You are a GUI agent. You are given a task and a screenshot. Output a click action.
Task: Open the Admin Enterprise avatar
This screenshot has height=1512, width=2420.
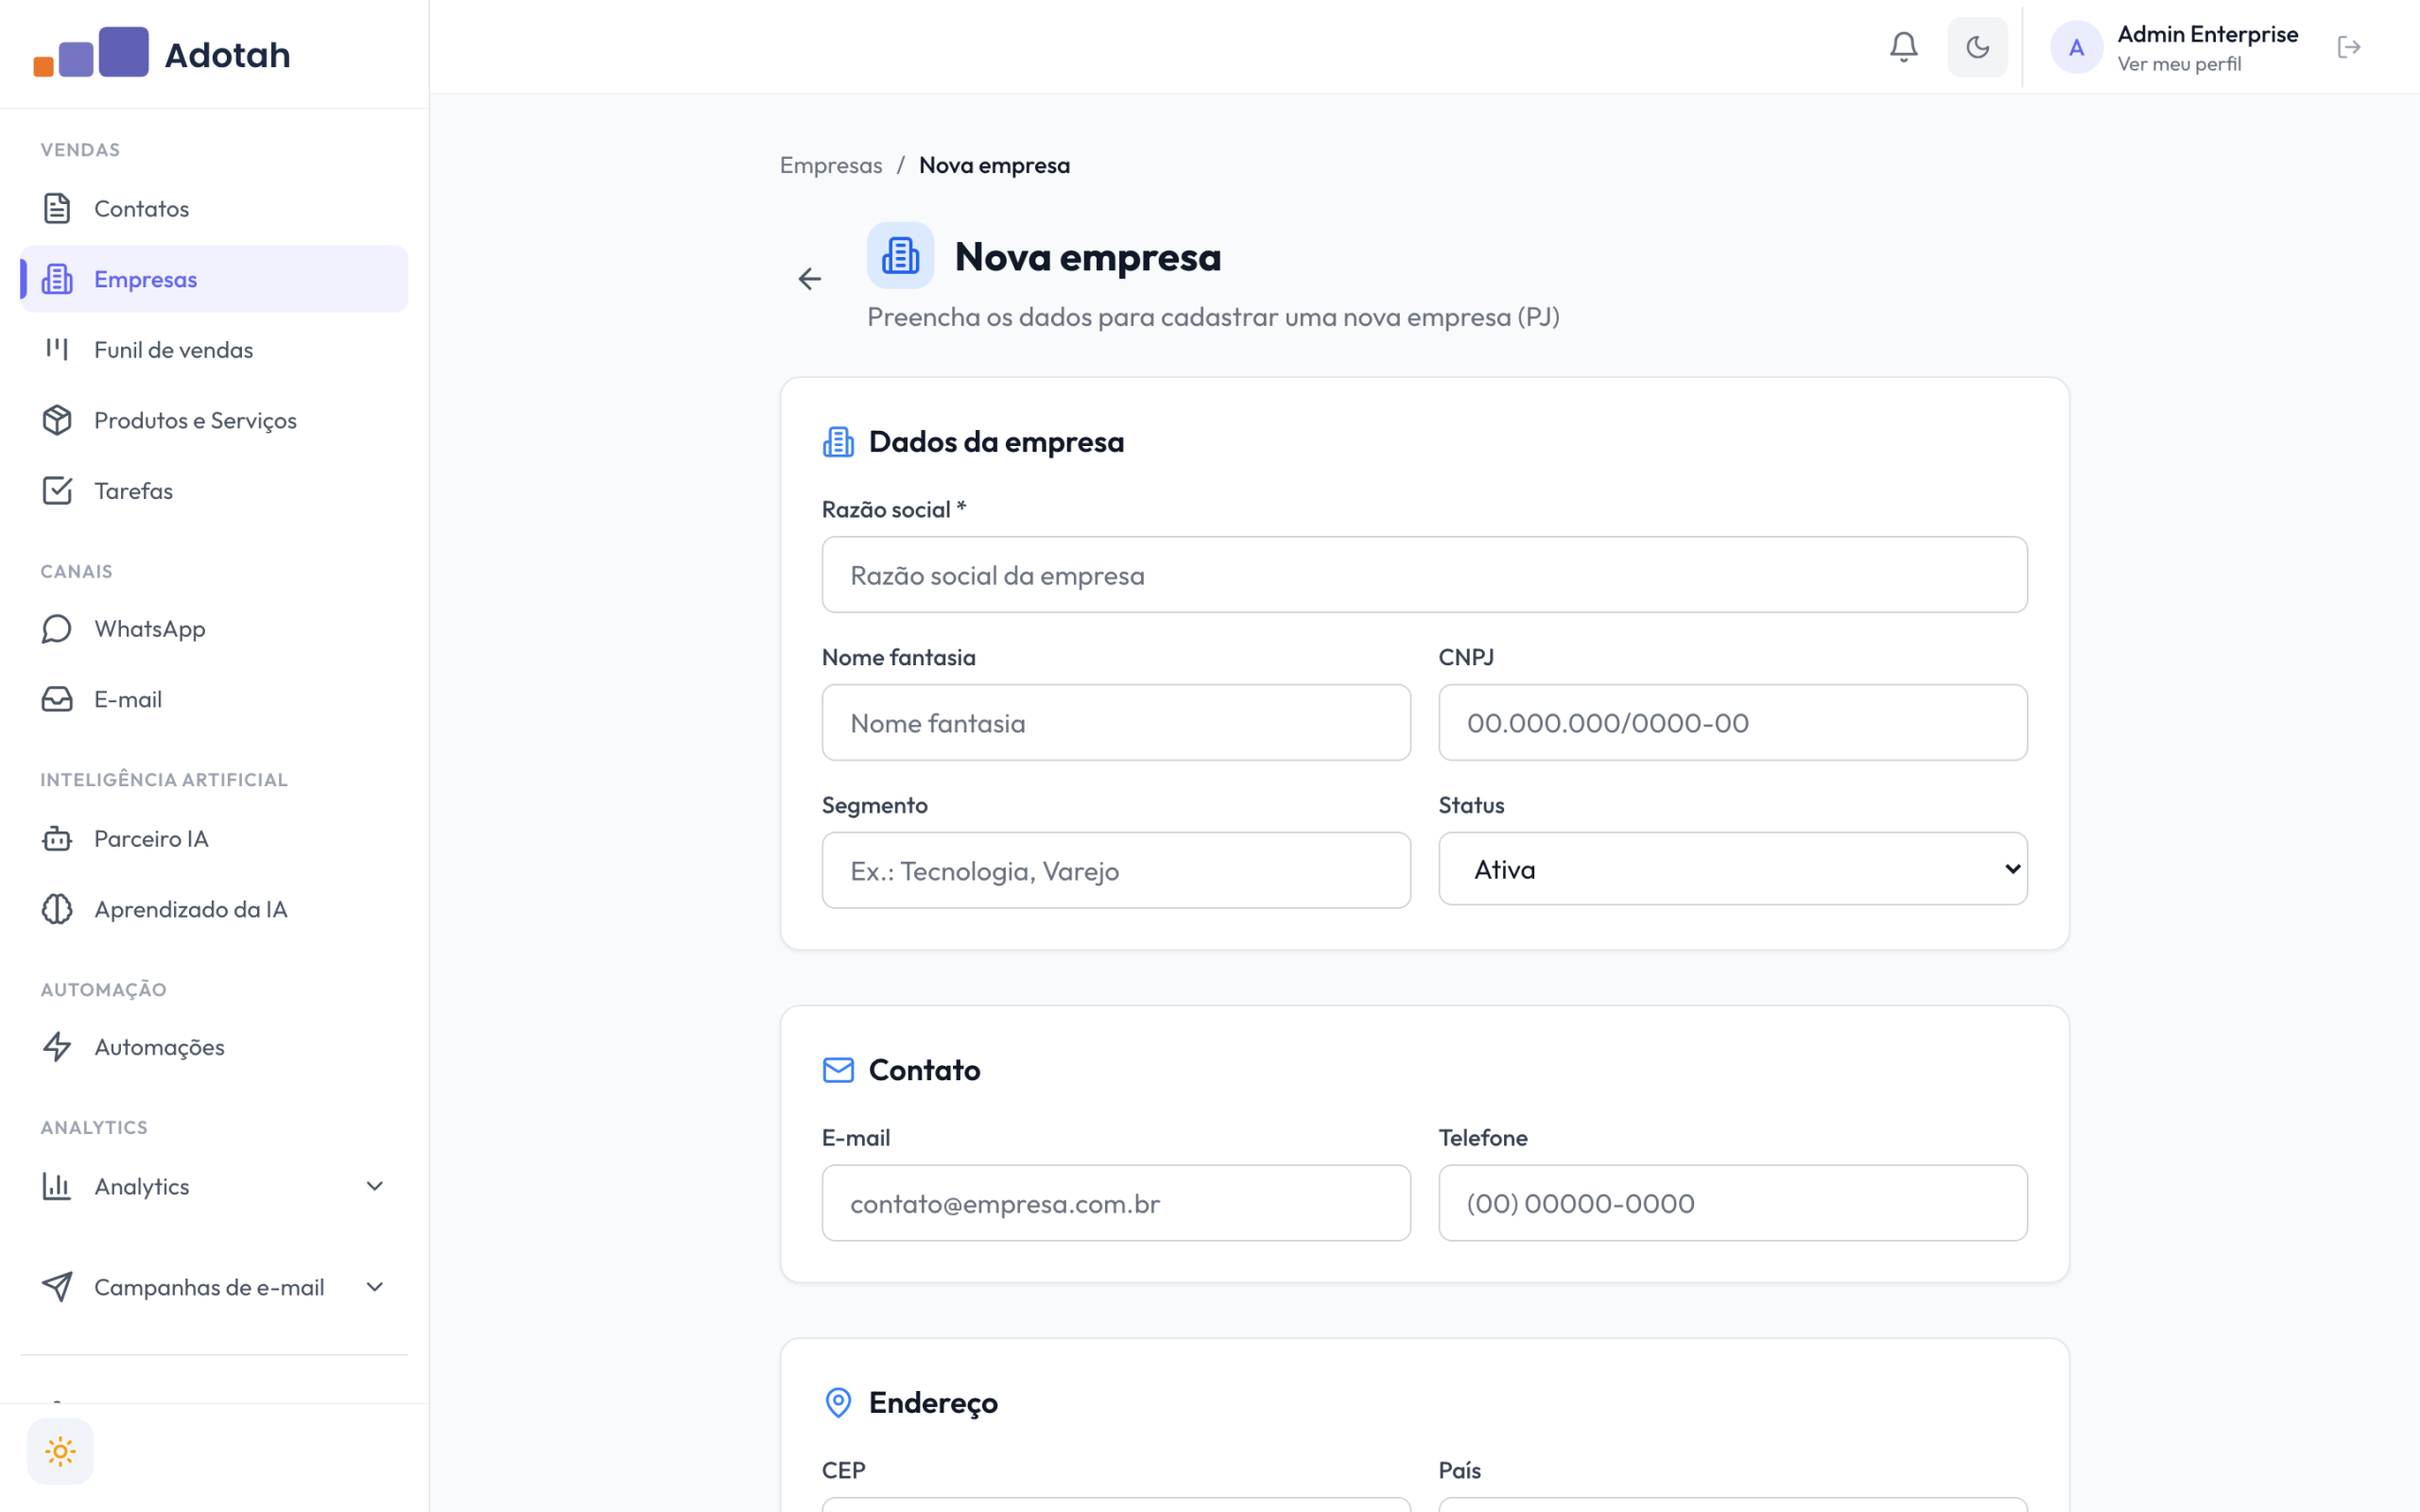click(2076, 47)
